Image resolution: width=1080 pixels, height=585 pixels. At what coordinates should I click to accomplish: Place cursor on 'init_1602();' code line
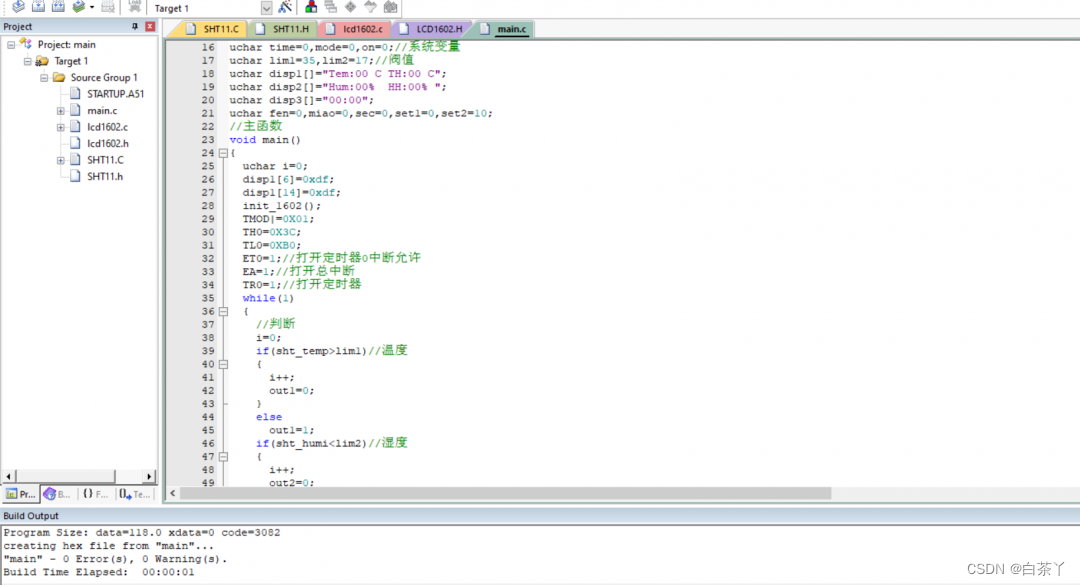coord(282,206)
